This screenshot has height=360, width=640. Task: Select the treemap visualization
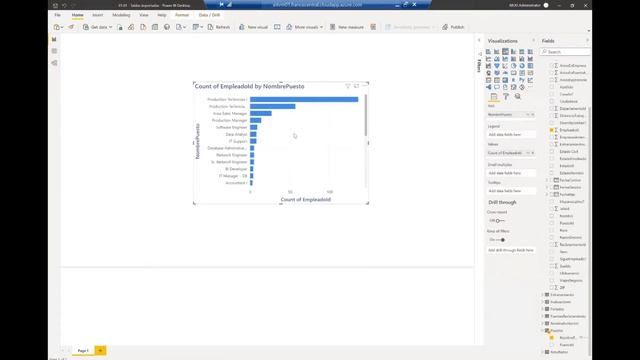[x=530, y=66]
